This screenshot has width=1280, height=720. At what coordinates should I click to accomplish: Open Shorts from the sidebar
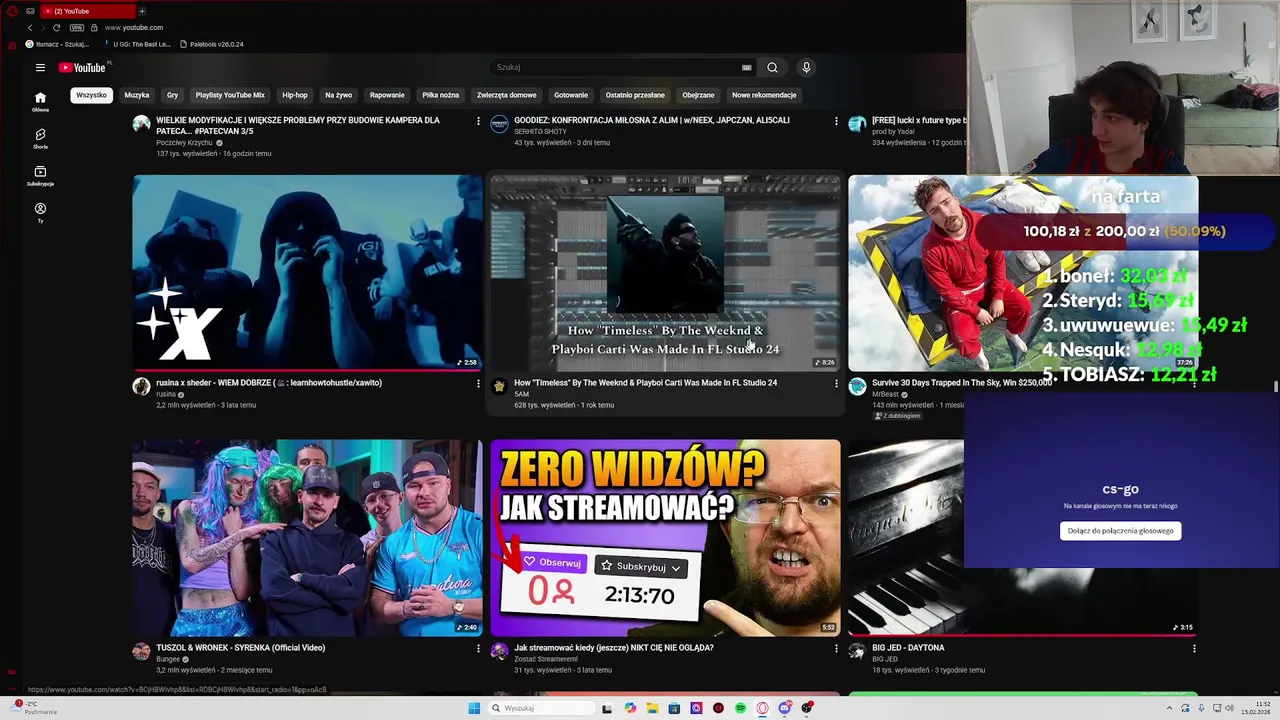click(x=40, y=138)
